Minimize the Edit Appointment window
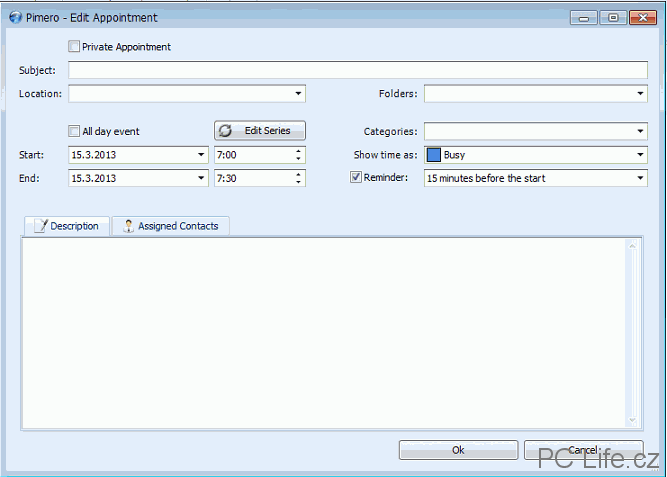667x477 pixels. click(584, 18)
